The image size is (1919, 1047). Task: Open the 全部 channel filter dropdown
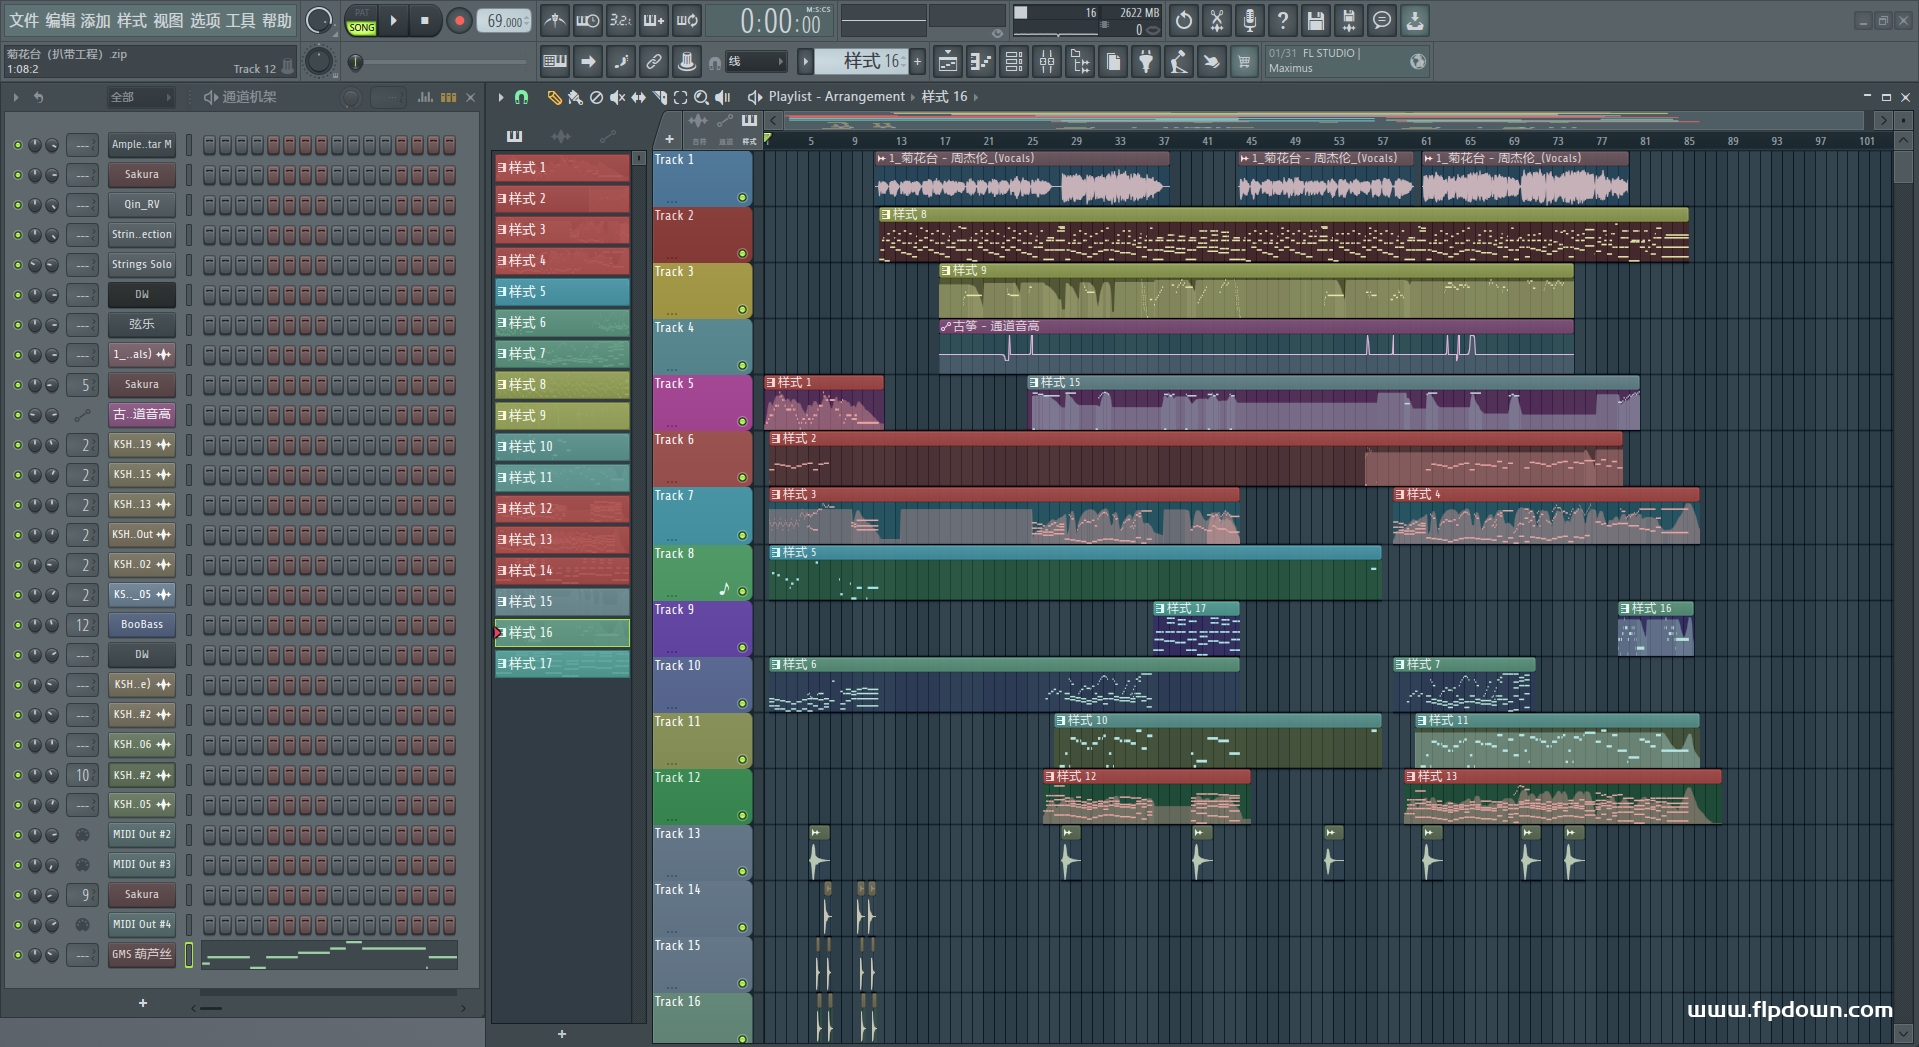(x=140, y=97)
